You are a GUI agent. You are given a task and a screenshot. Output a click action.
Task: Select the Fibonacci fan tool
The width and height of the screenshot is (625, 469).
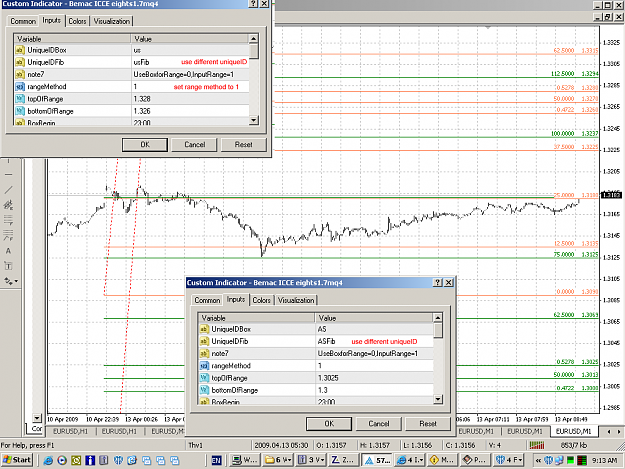(8, 235)
